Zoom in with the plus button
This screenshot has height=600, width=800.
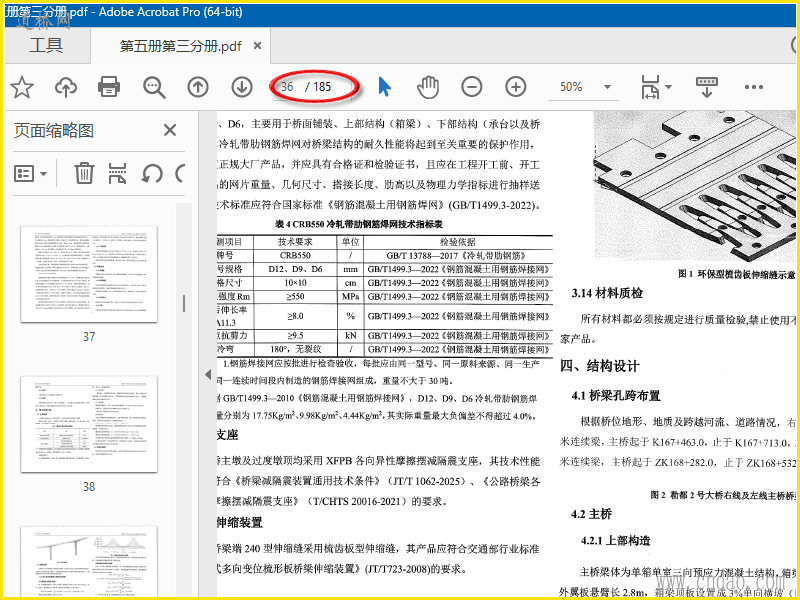point(516,87)
